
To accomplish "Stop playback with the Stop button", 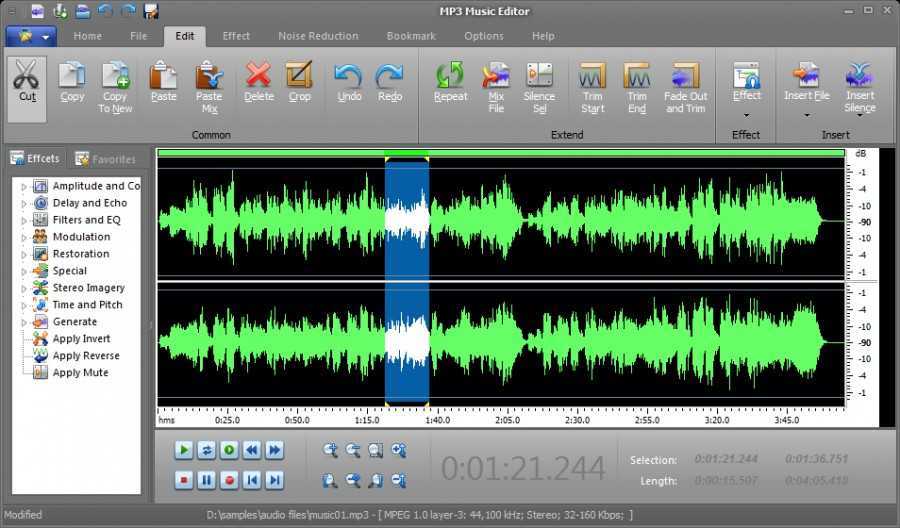I will pyautogui.click(x=184, y=480).
